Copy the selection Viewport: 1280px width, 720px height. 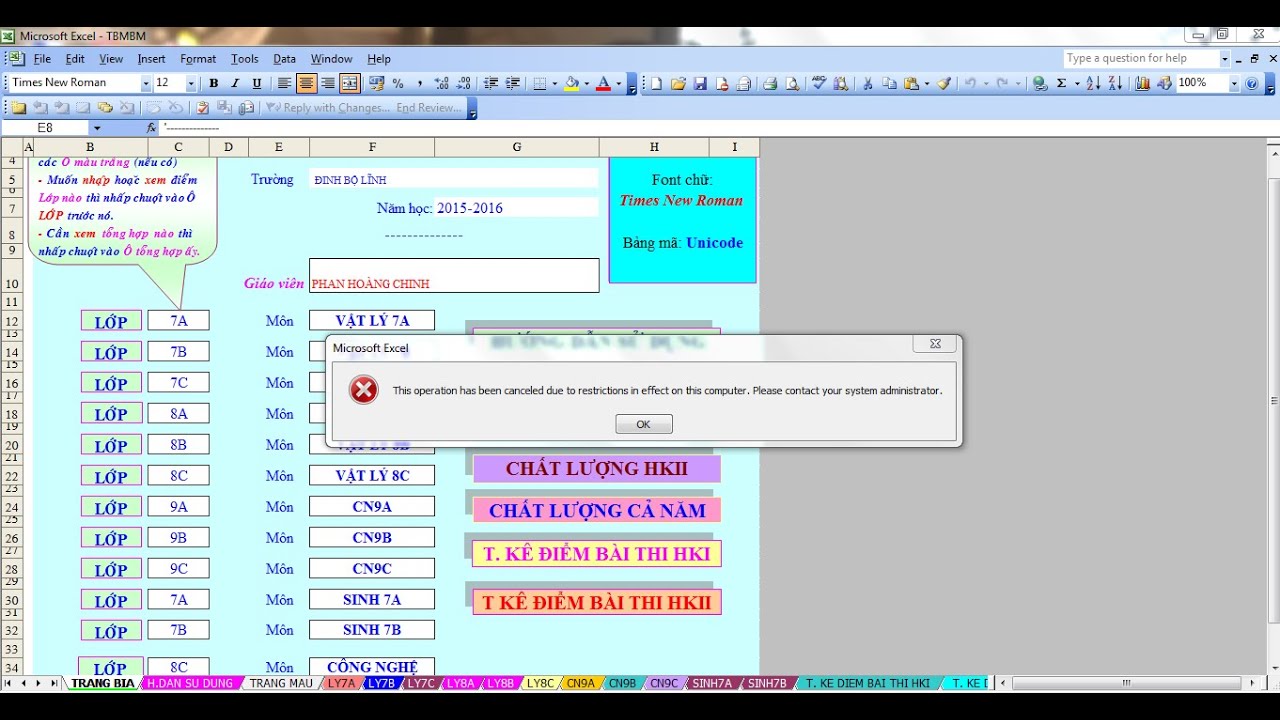(890, 83)
